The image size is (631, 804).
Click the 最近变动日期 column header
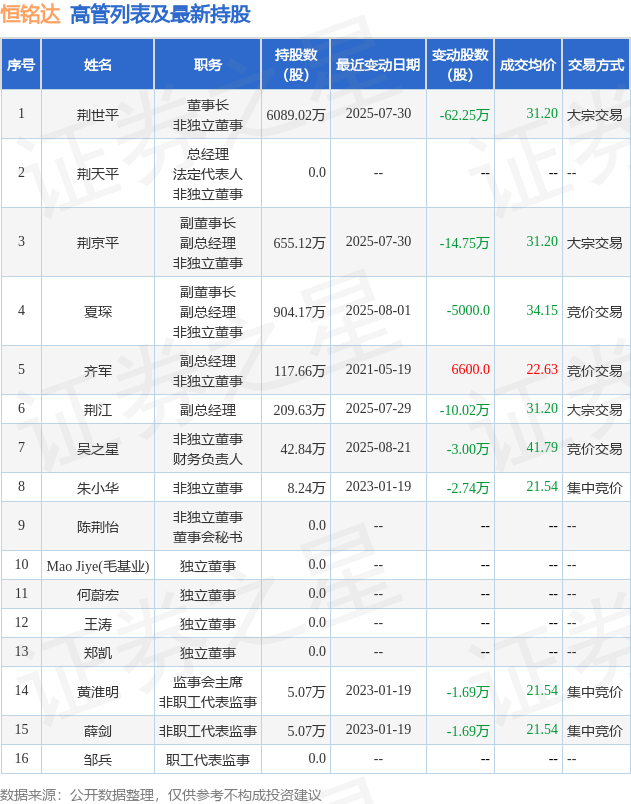pos(378,65)
